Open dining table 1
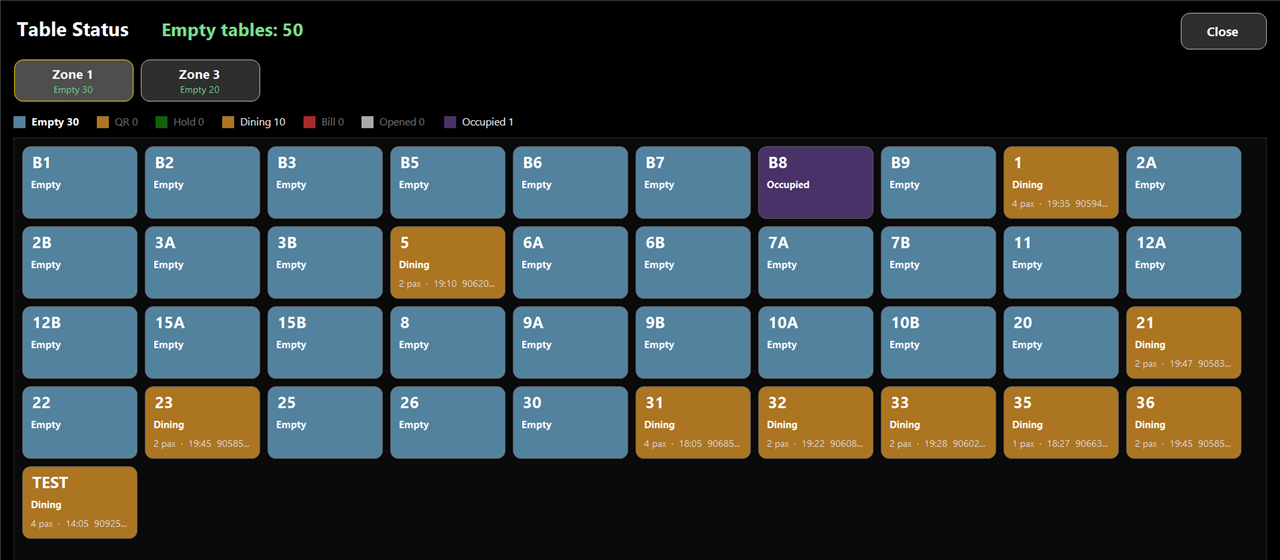1280x560 pixels. click(1061, 182)
